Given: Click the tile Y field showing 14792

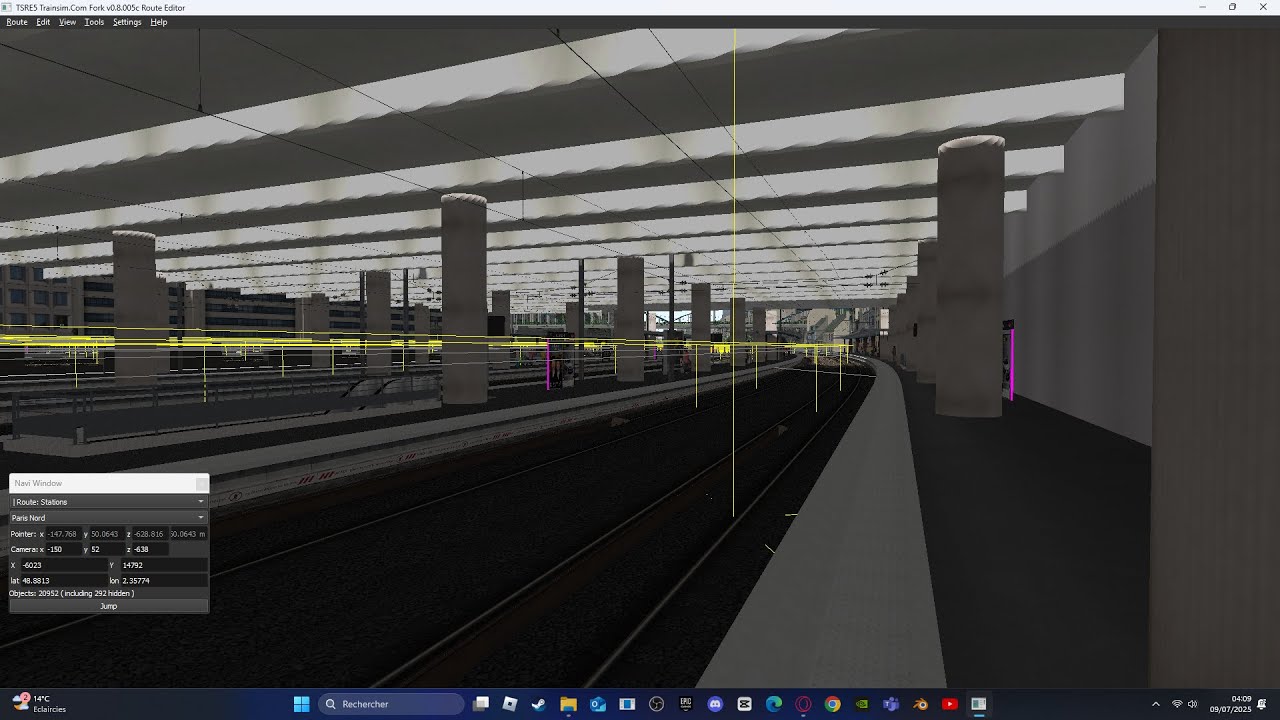Looking at the screenshot, I should (163, 565).
